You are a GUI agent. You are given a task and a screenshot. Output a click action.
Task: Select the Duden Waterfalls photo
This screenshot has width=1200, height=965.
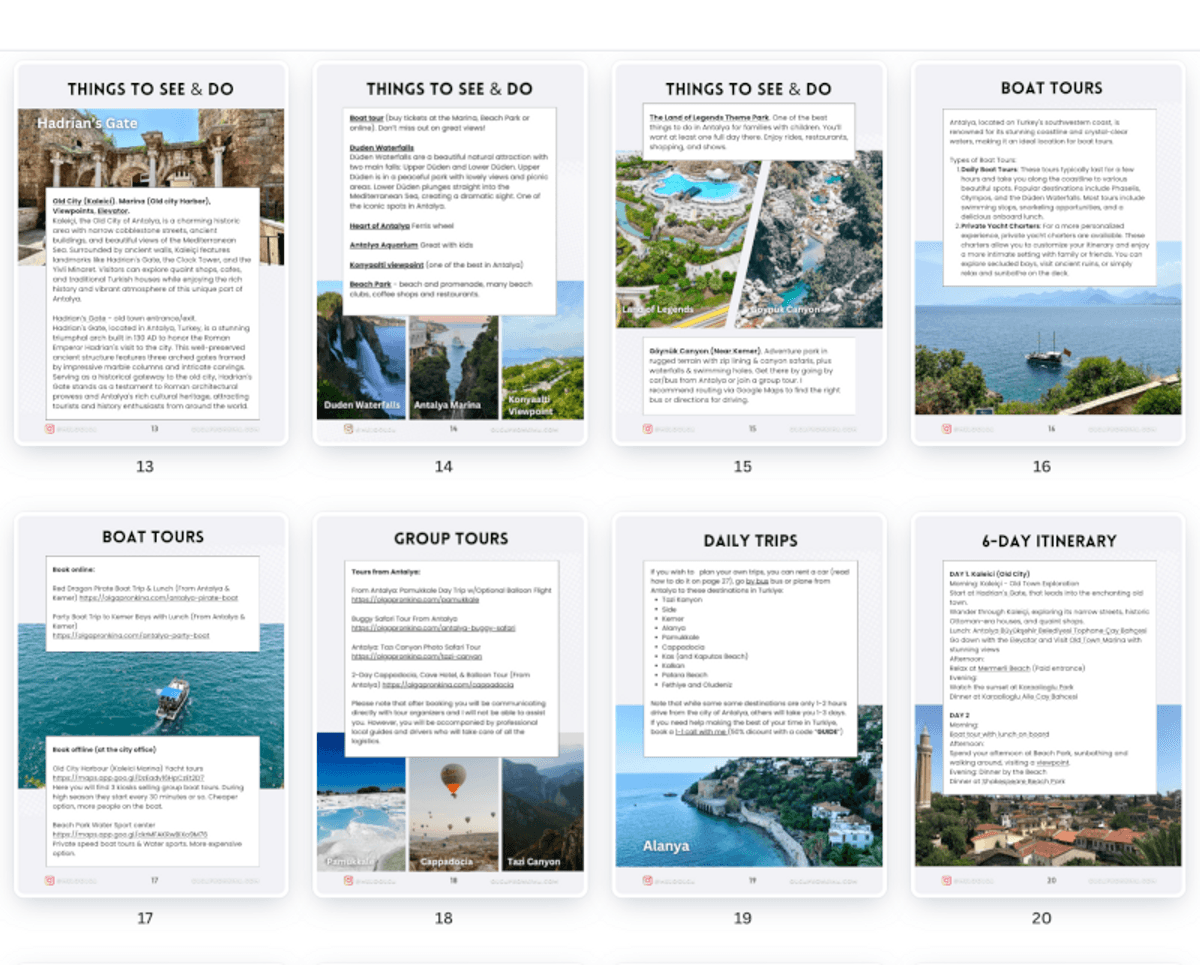click(x=361, y=367)
